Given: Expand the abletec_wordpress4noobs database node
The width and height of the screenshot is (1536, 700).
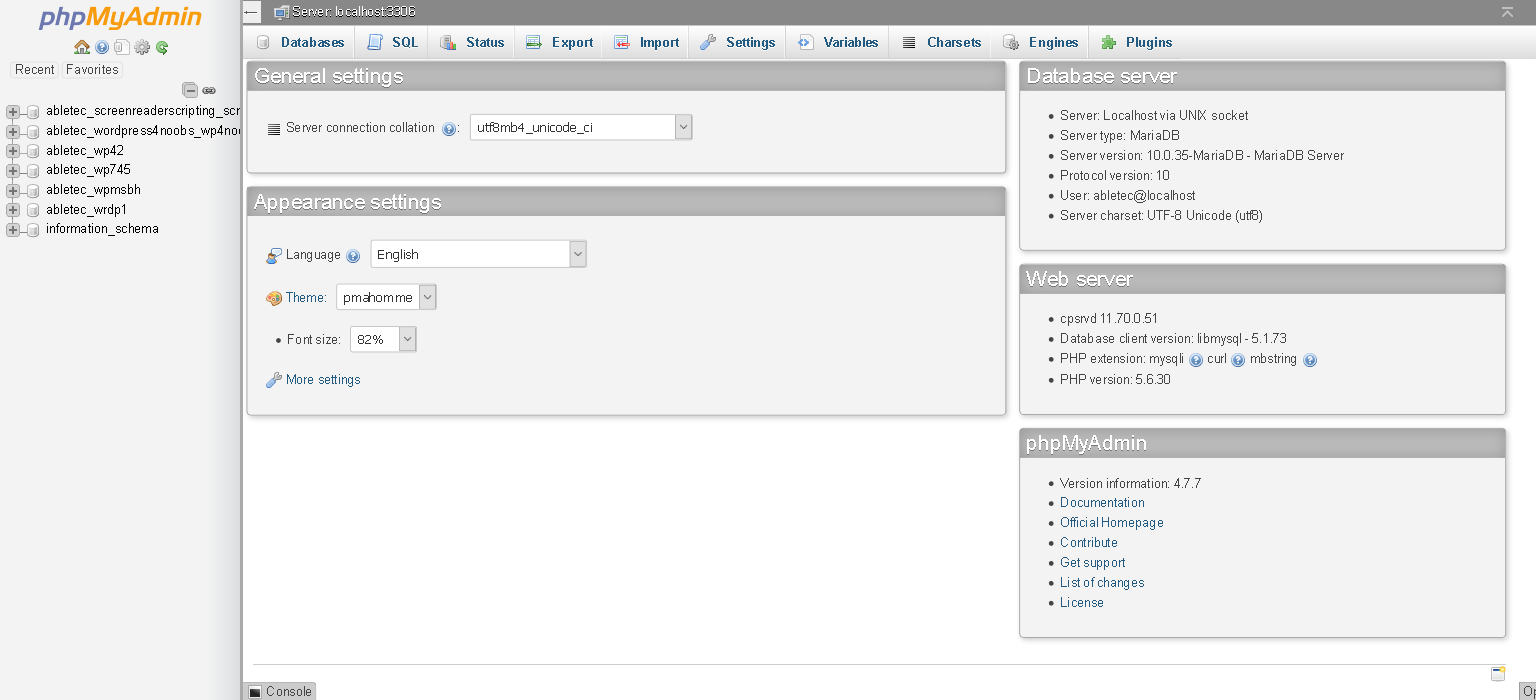Looking at the screenshot, I should coord(13,131).
